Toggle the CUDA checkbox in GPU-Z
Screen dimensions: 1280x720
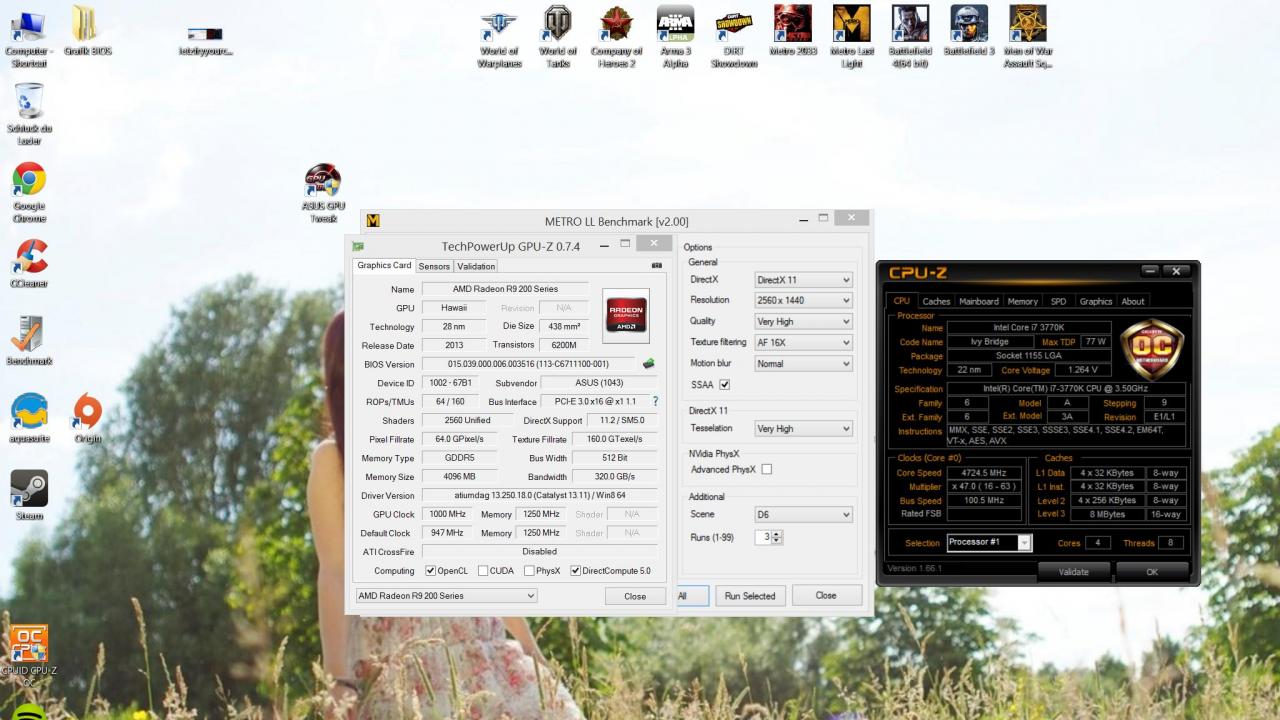[x=483, y=571]
